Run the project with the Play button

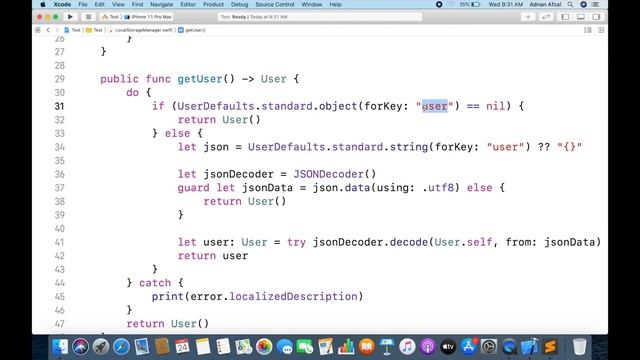tap(70, 17)
